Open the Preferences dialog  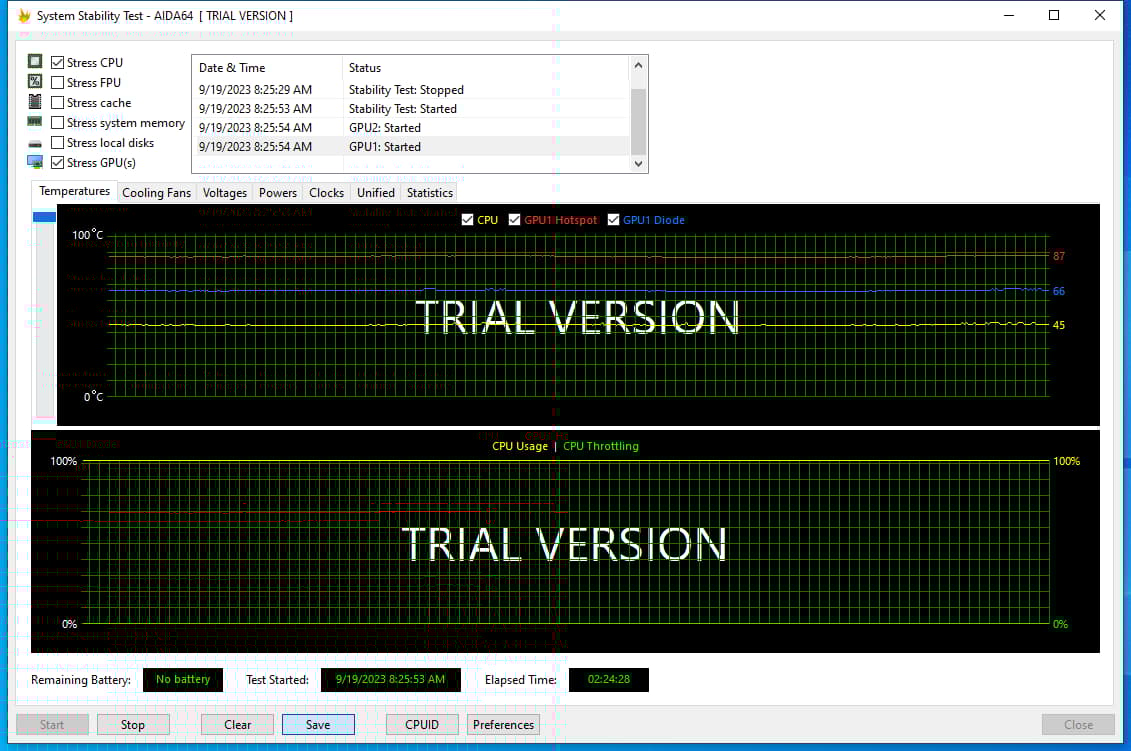click(503, 725)
